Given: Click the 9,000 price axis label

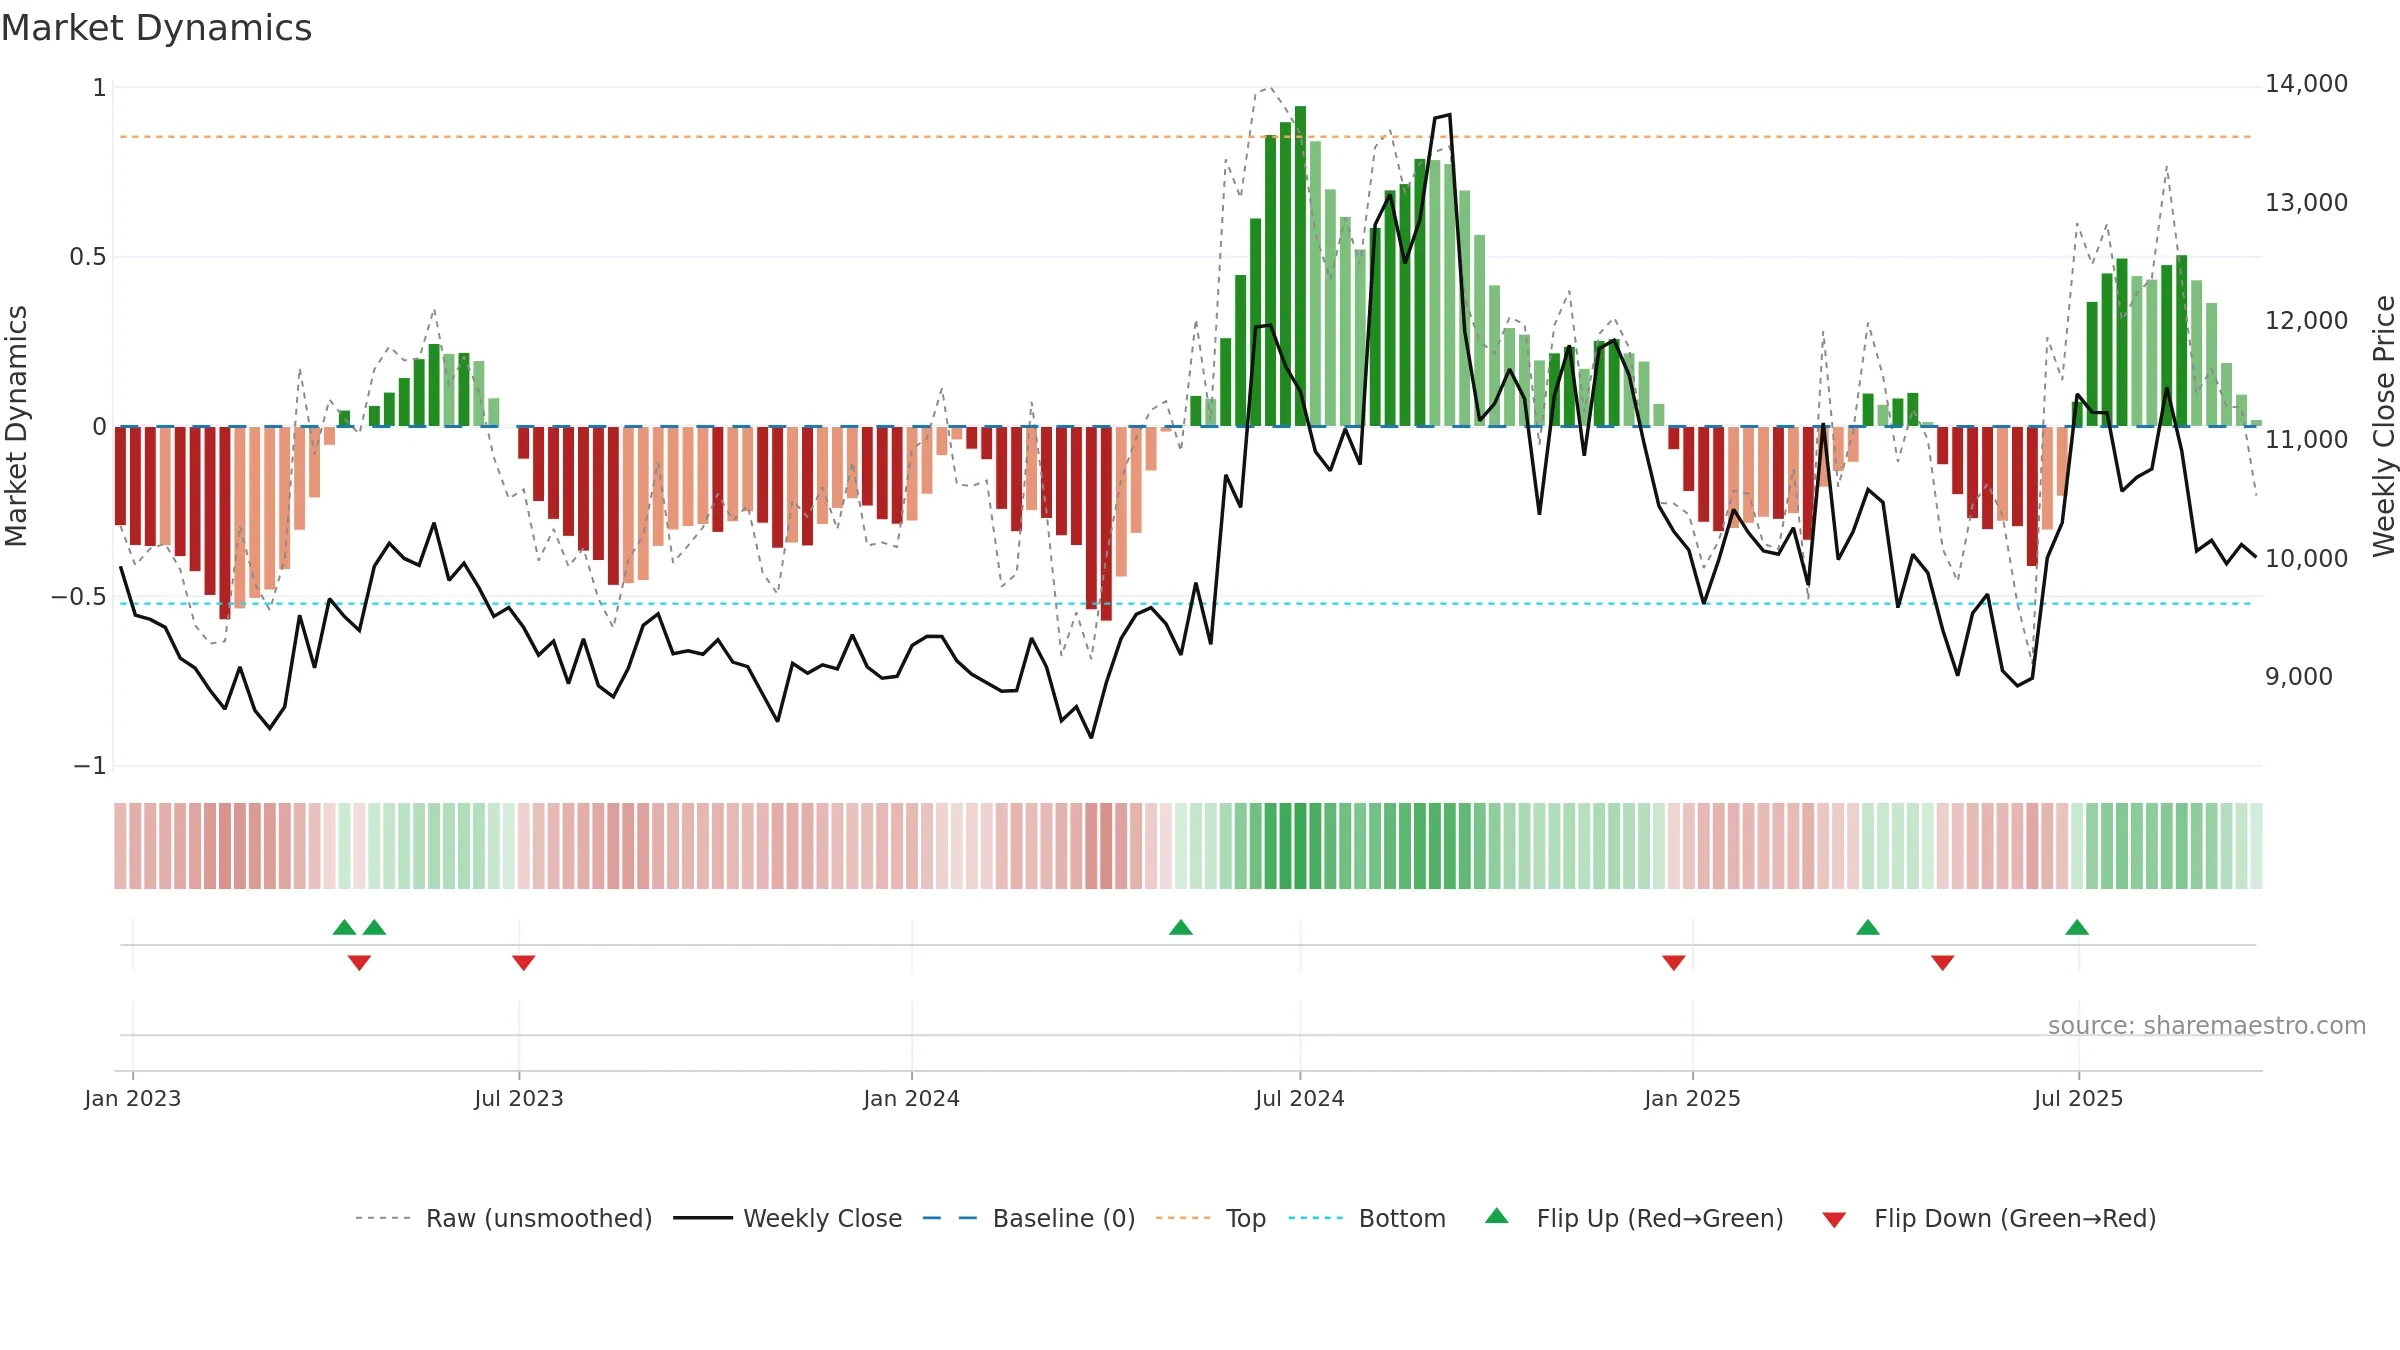Looking at the screenshot, I should (x=2299, y=677).
